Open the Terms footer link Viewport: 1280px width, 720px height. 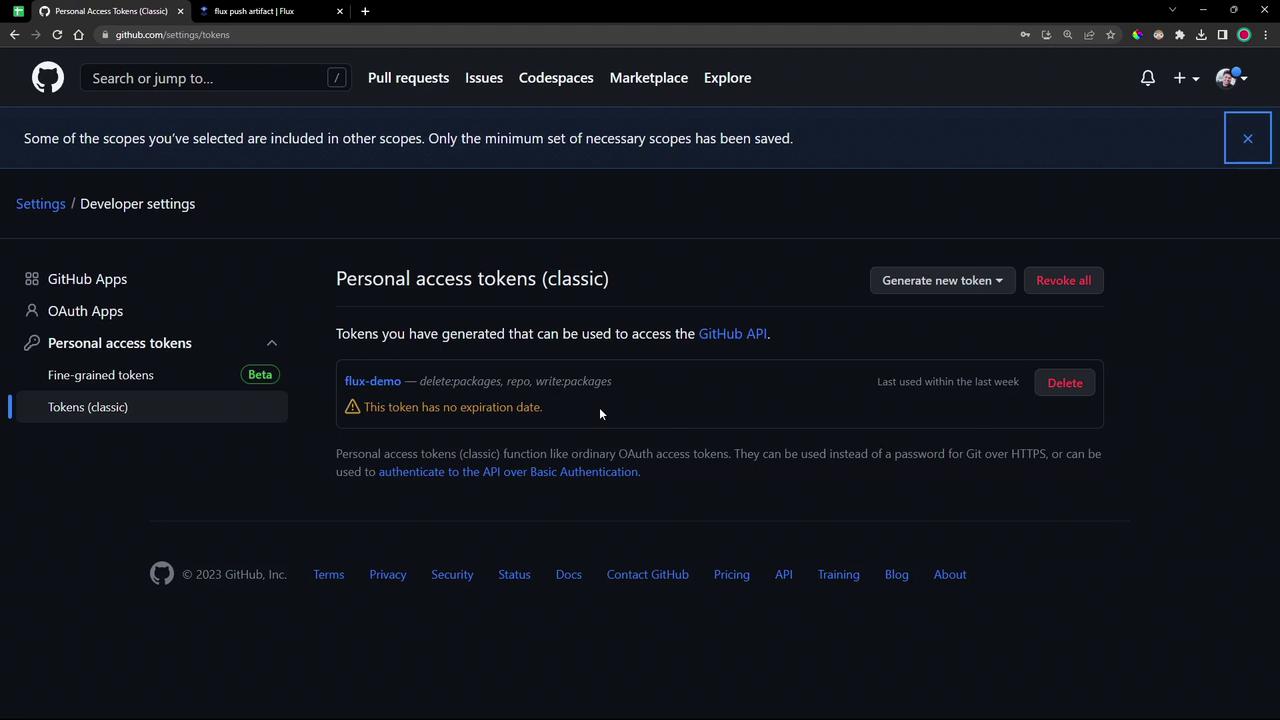click(x=328, y=575)
